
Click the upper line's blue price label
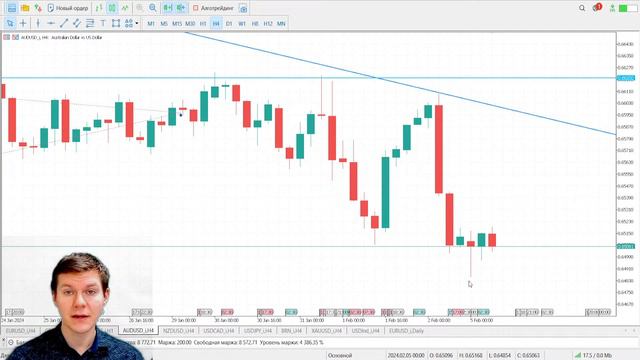(626, 78)
